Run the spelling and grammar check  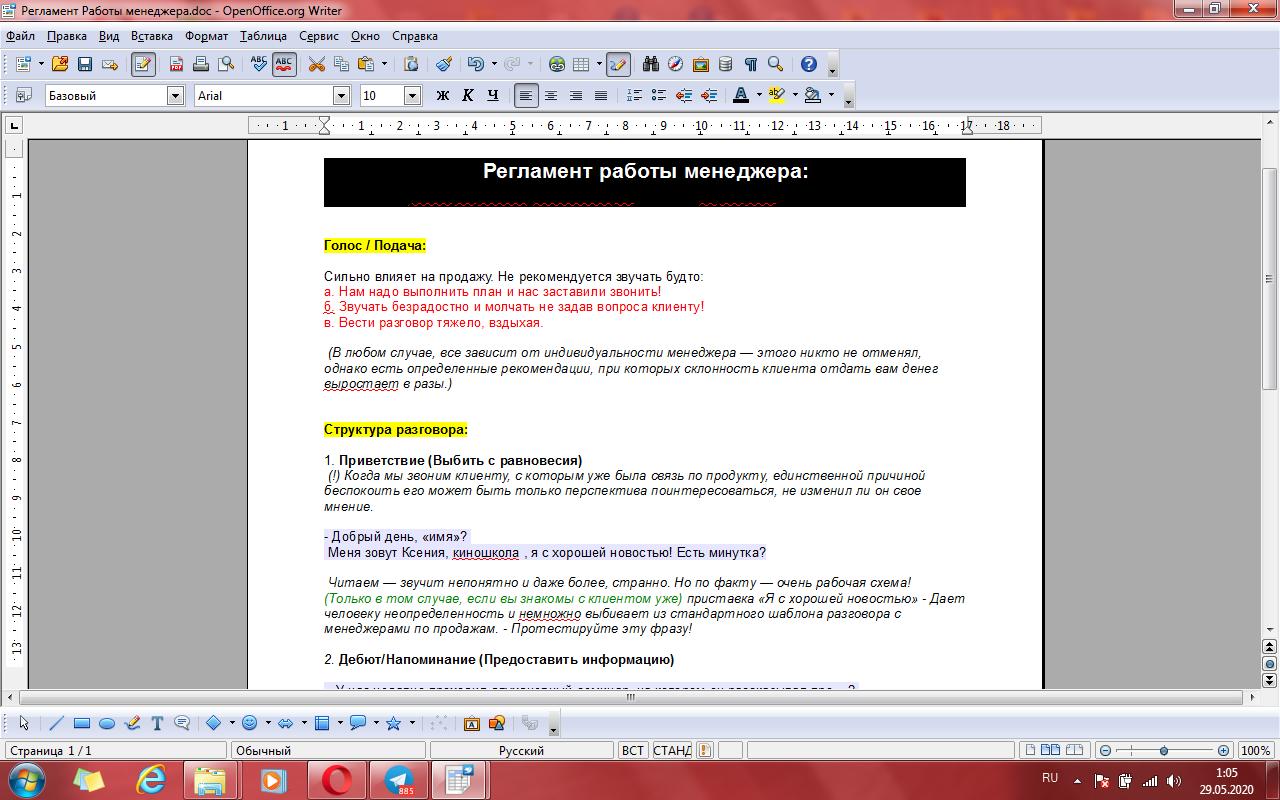(259, 64)
